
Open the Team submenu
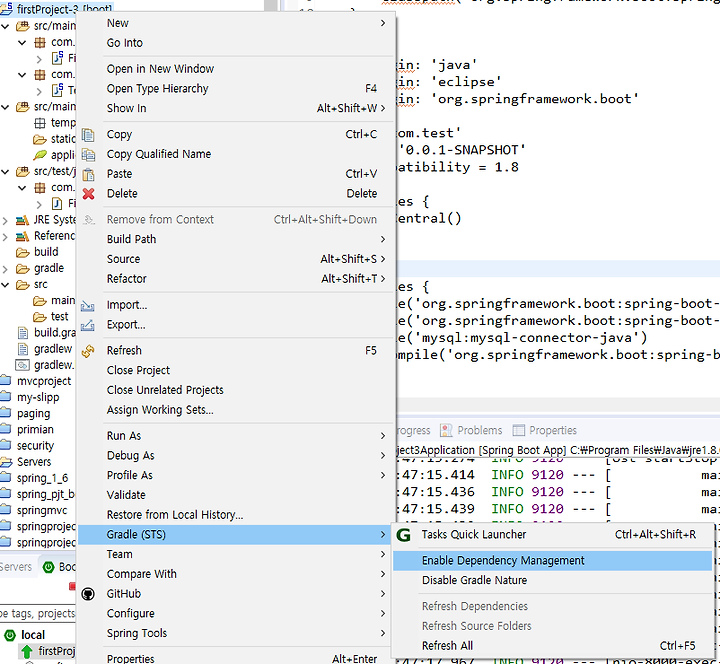click(x=236, y=555)
